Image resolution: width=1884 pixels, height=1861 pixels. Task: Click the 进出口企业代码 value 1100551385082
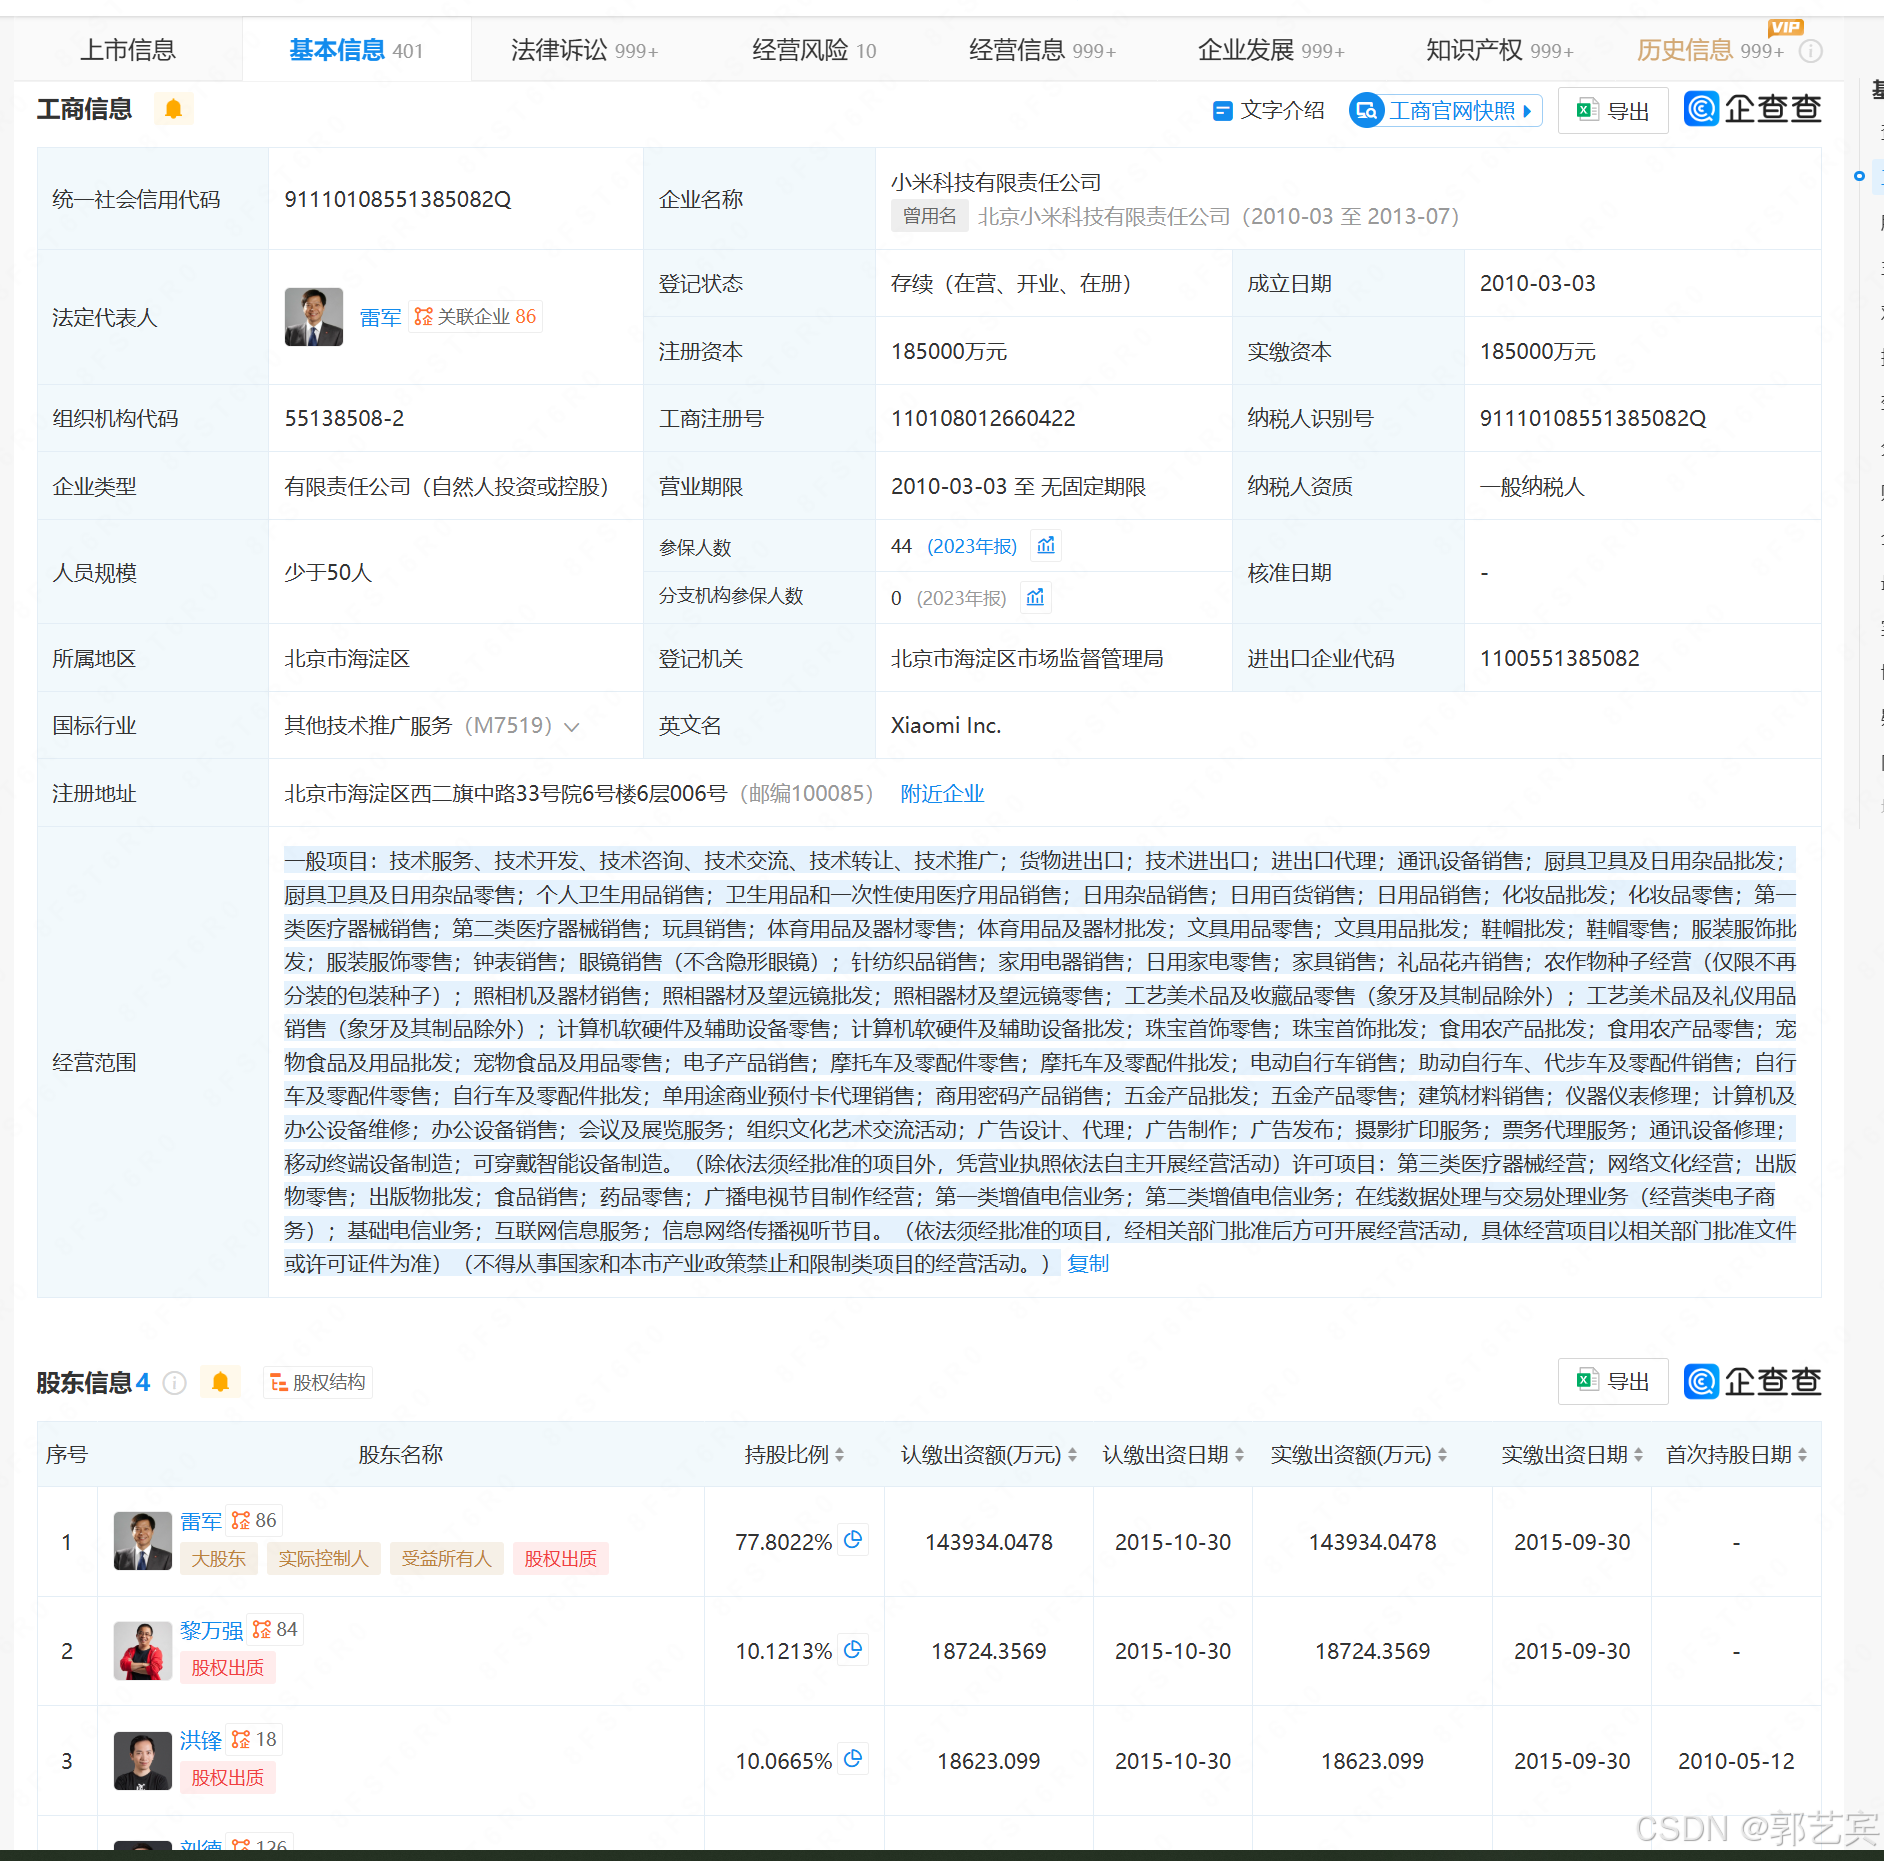(1559, 658)
